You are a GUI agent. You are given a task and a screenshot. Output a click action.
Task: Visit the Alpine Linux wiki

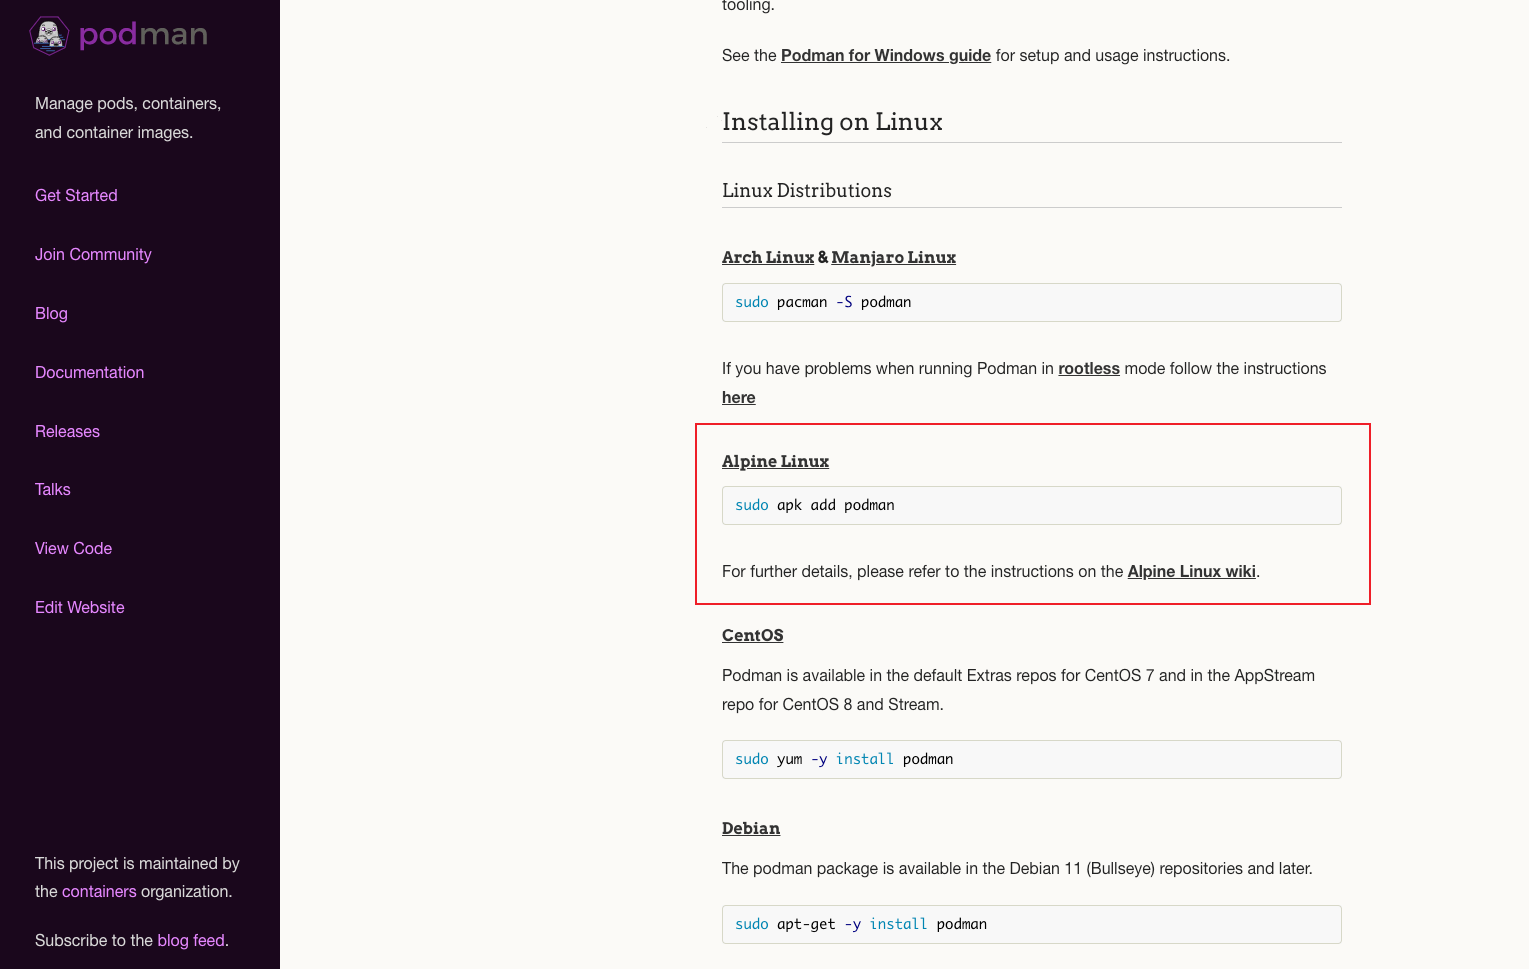click(1191, 571)
